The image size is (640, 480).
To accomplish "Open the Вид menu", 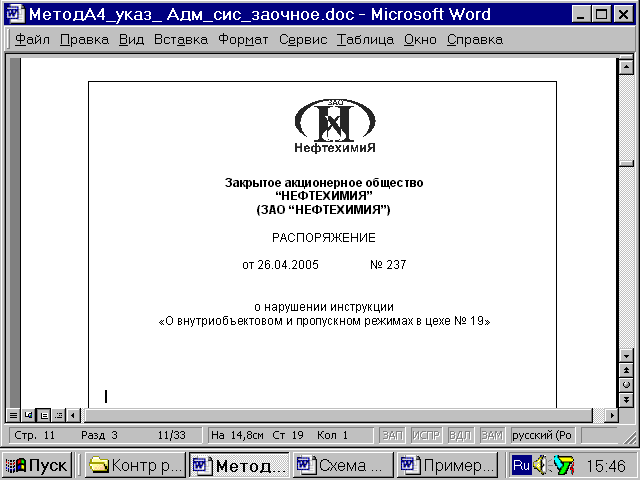I will tap(131, 40).
